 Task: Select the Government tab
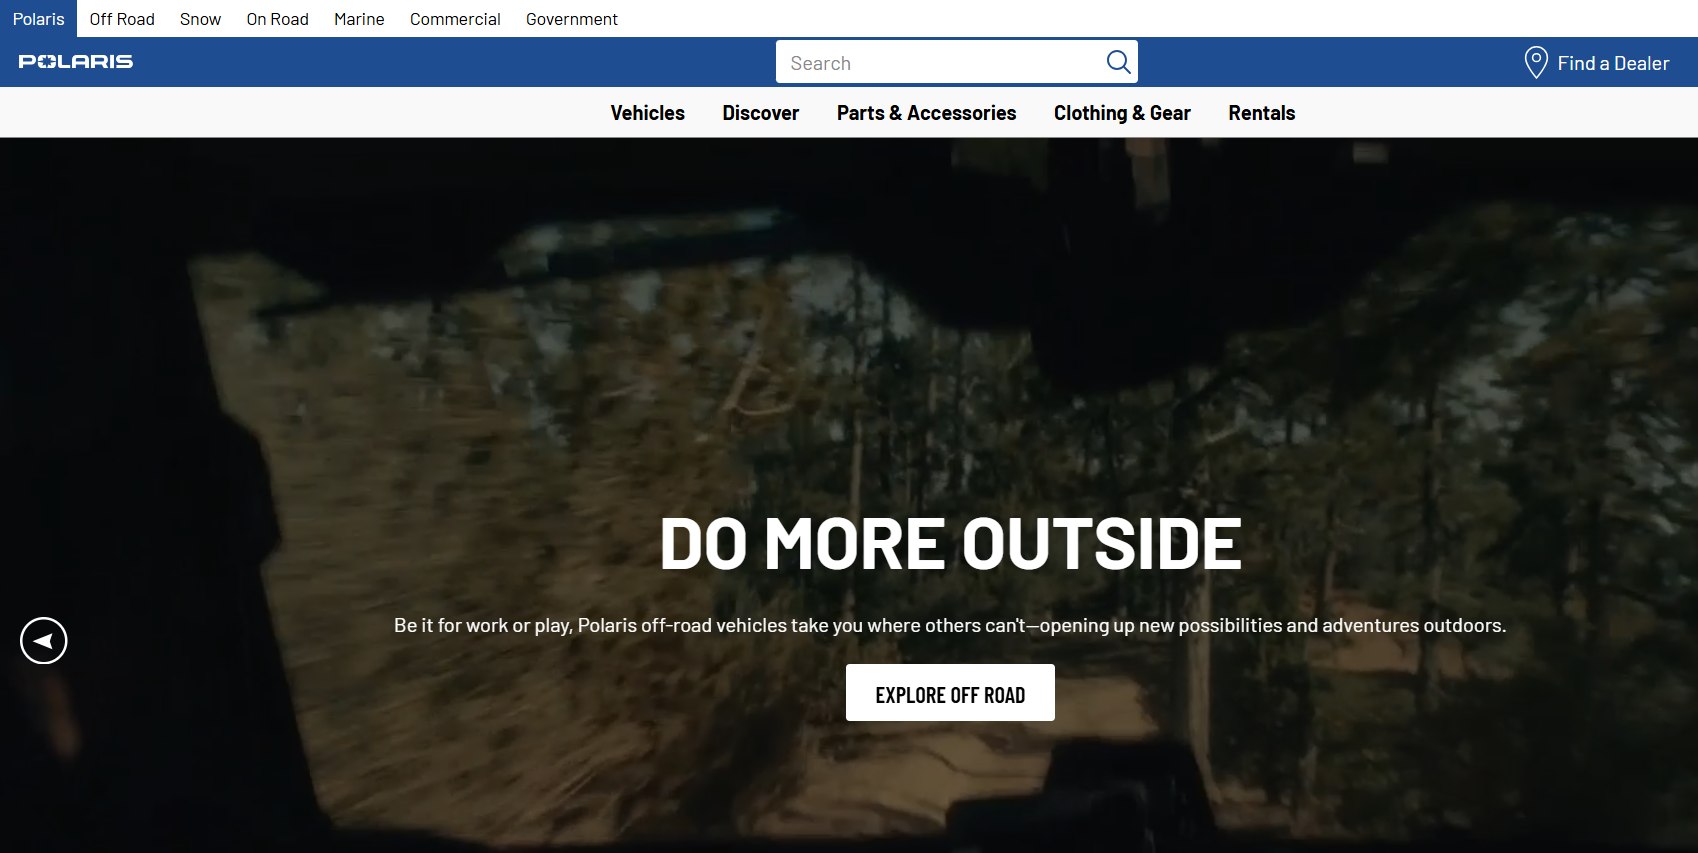coord(572,19)
